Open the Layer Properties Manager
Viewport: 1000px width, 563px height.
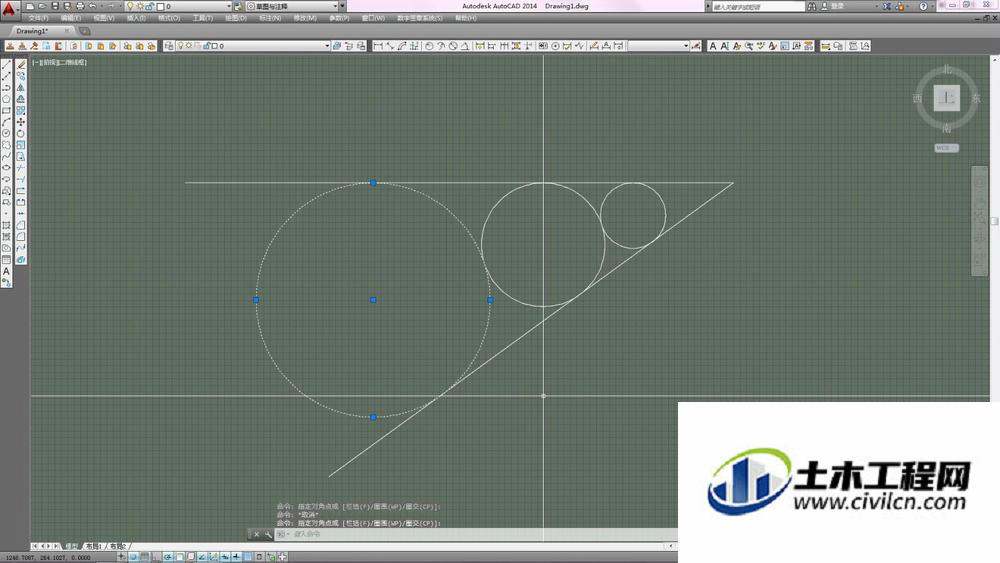click(x=169, y=46)
